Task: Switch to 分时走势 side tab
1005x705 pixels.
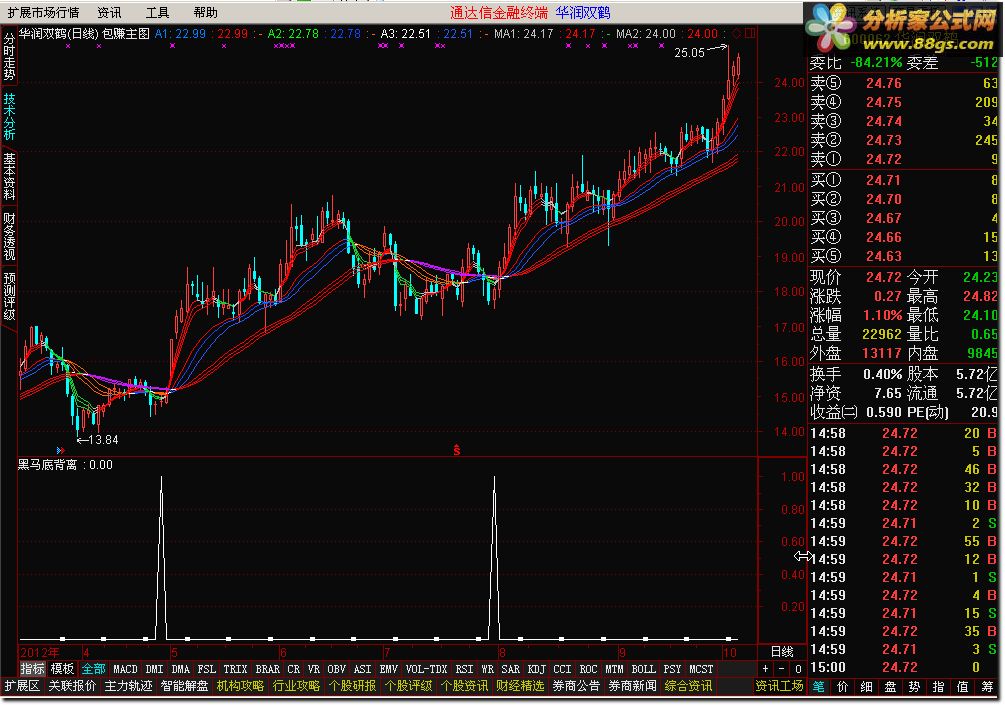Action: pyautogui.click(x=9, y=57)
